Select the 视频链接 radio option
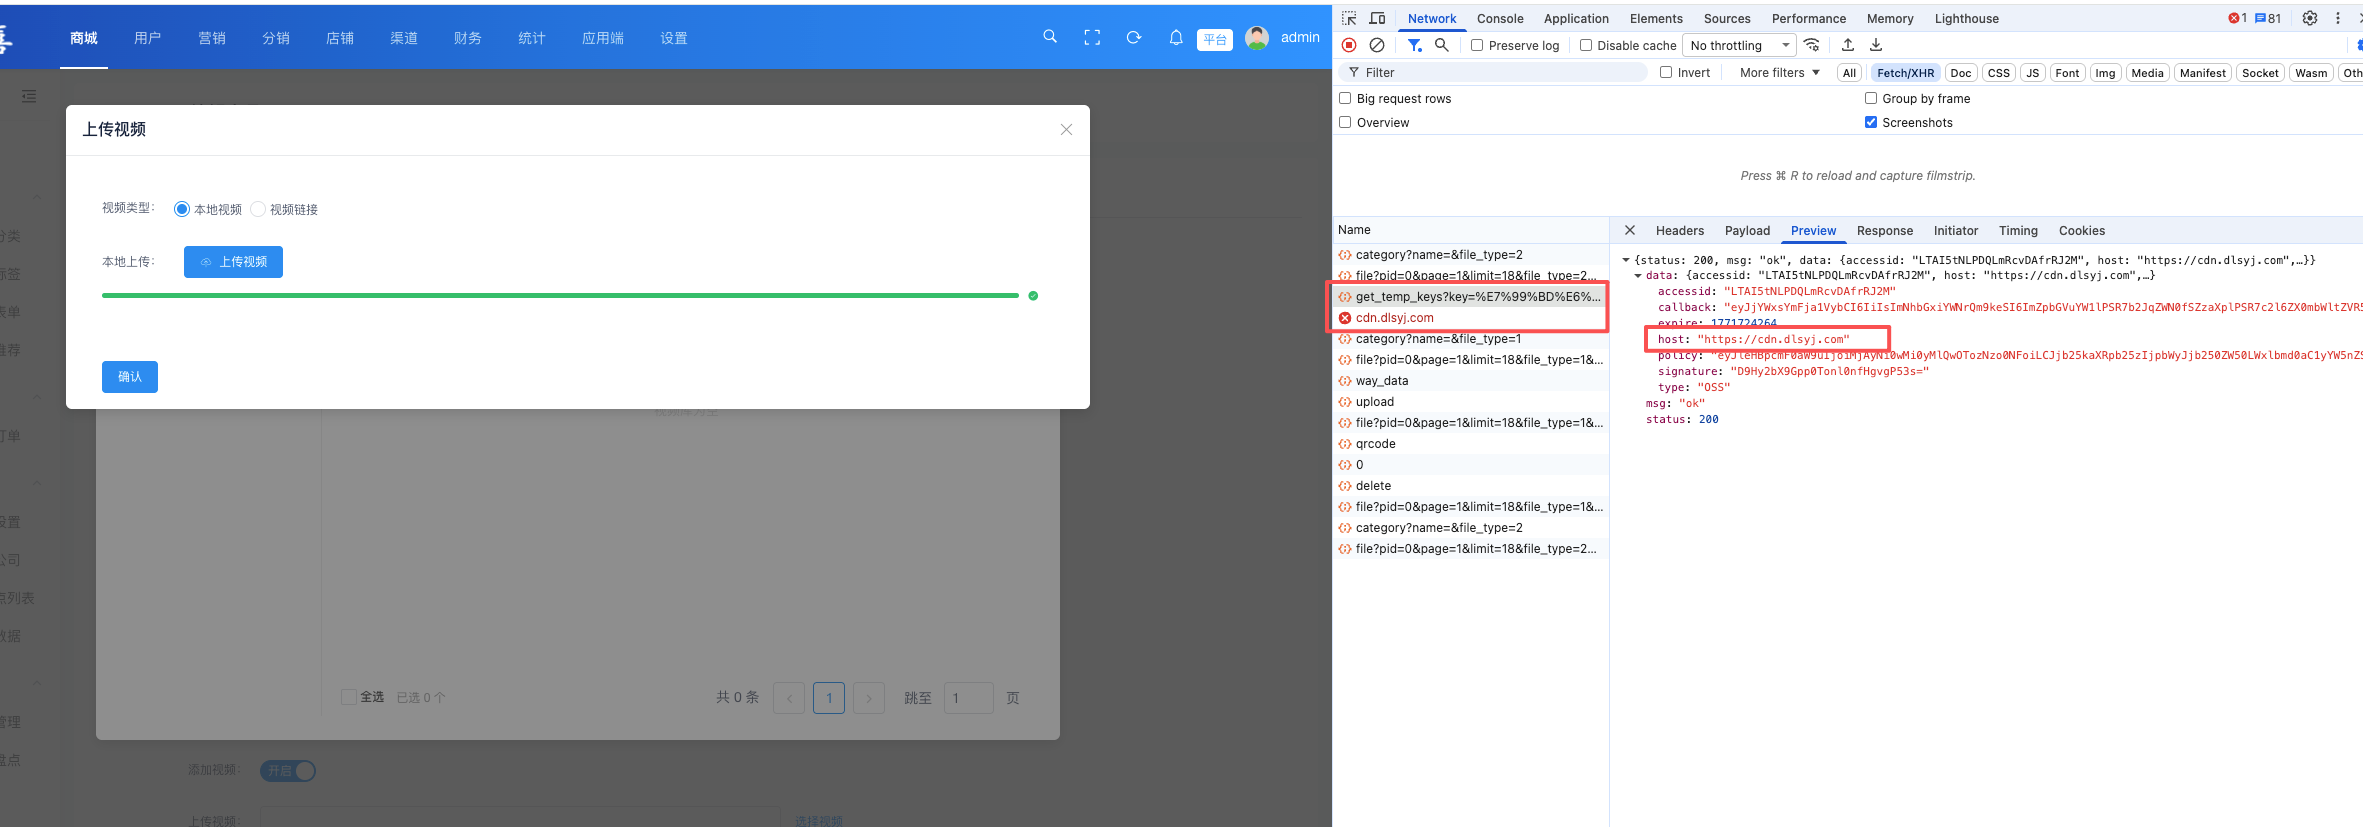The width and height of the screenshot is (2363, 827). [x=259, y=209]
